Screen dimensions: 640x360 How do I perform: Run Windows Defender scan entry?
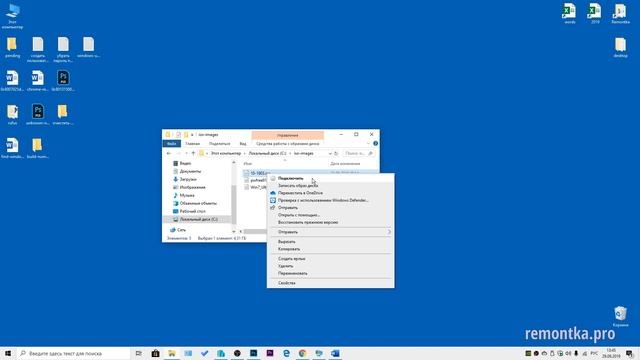click(x=323, y=200)
